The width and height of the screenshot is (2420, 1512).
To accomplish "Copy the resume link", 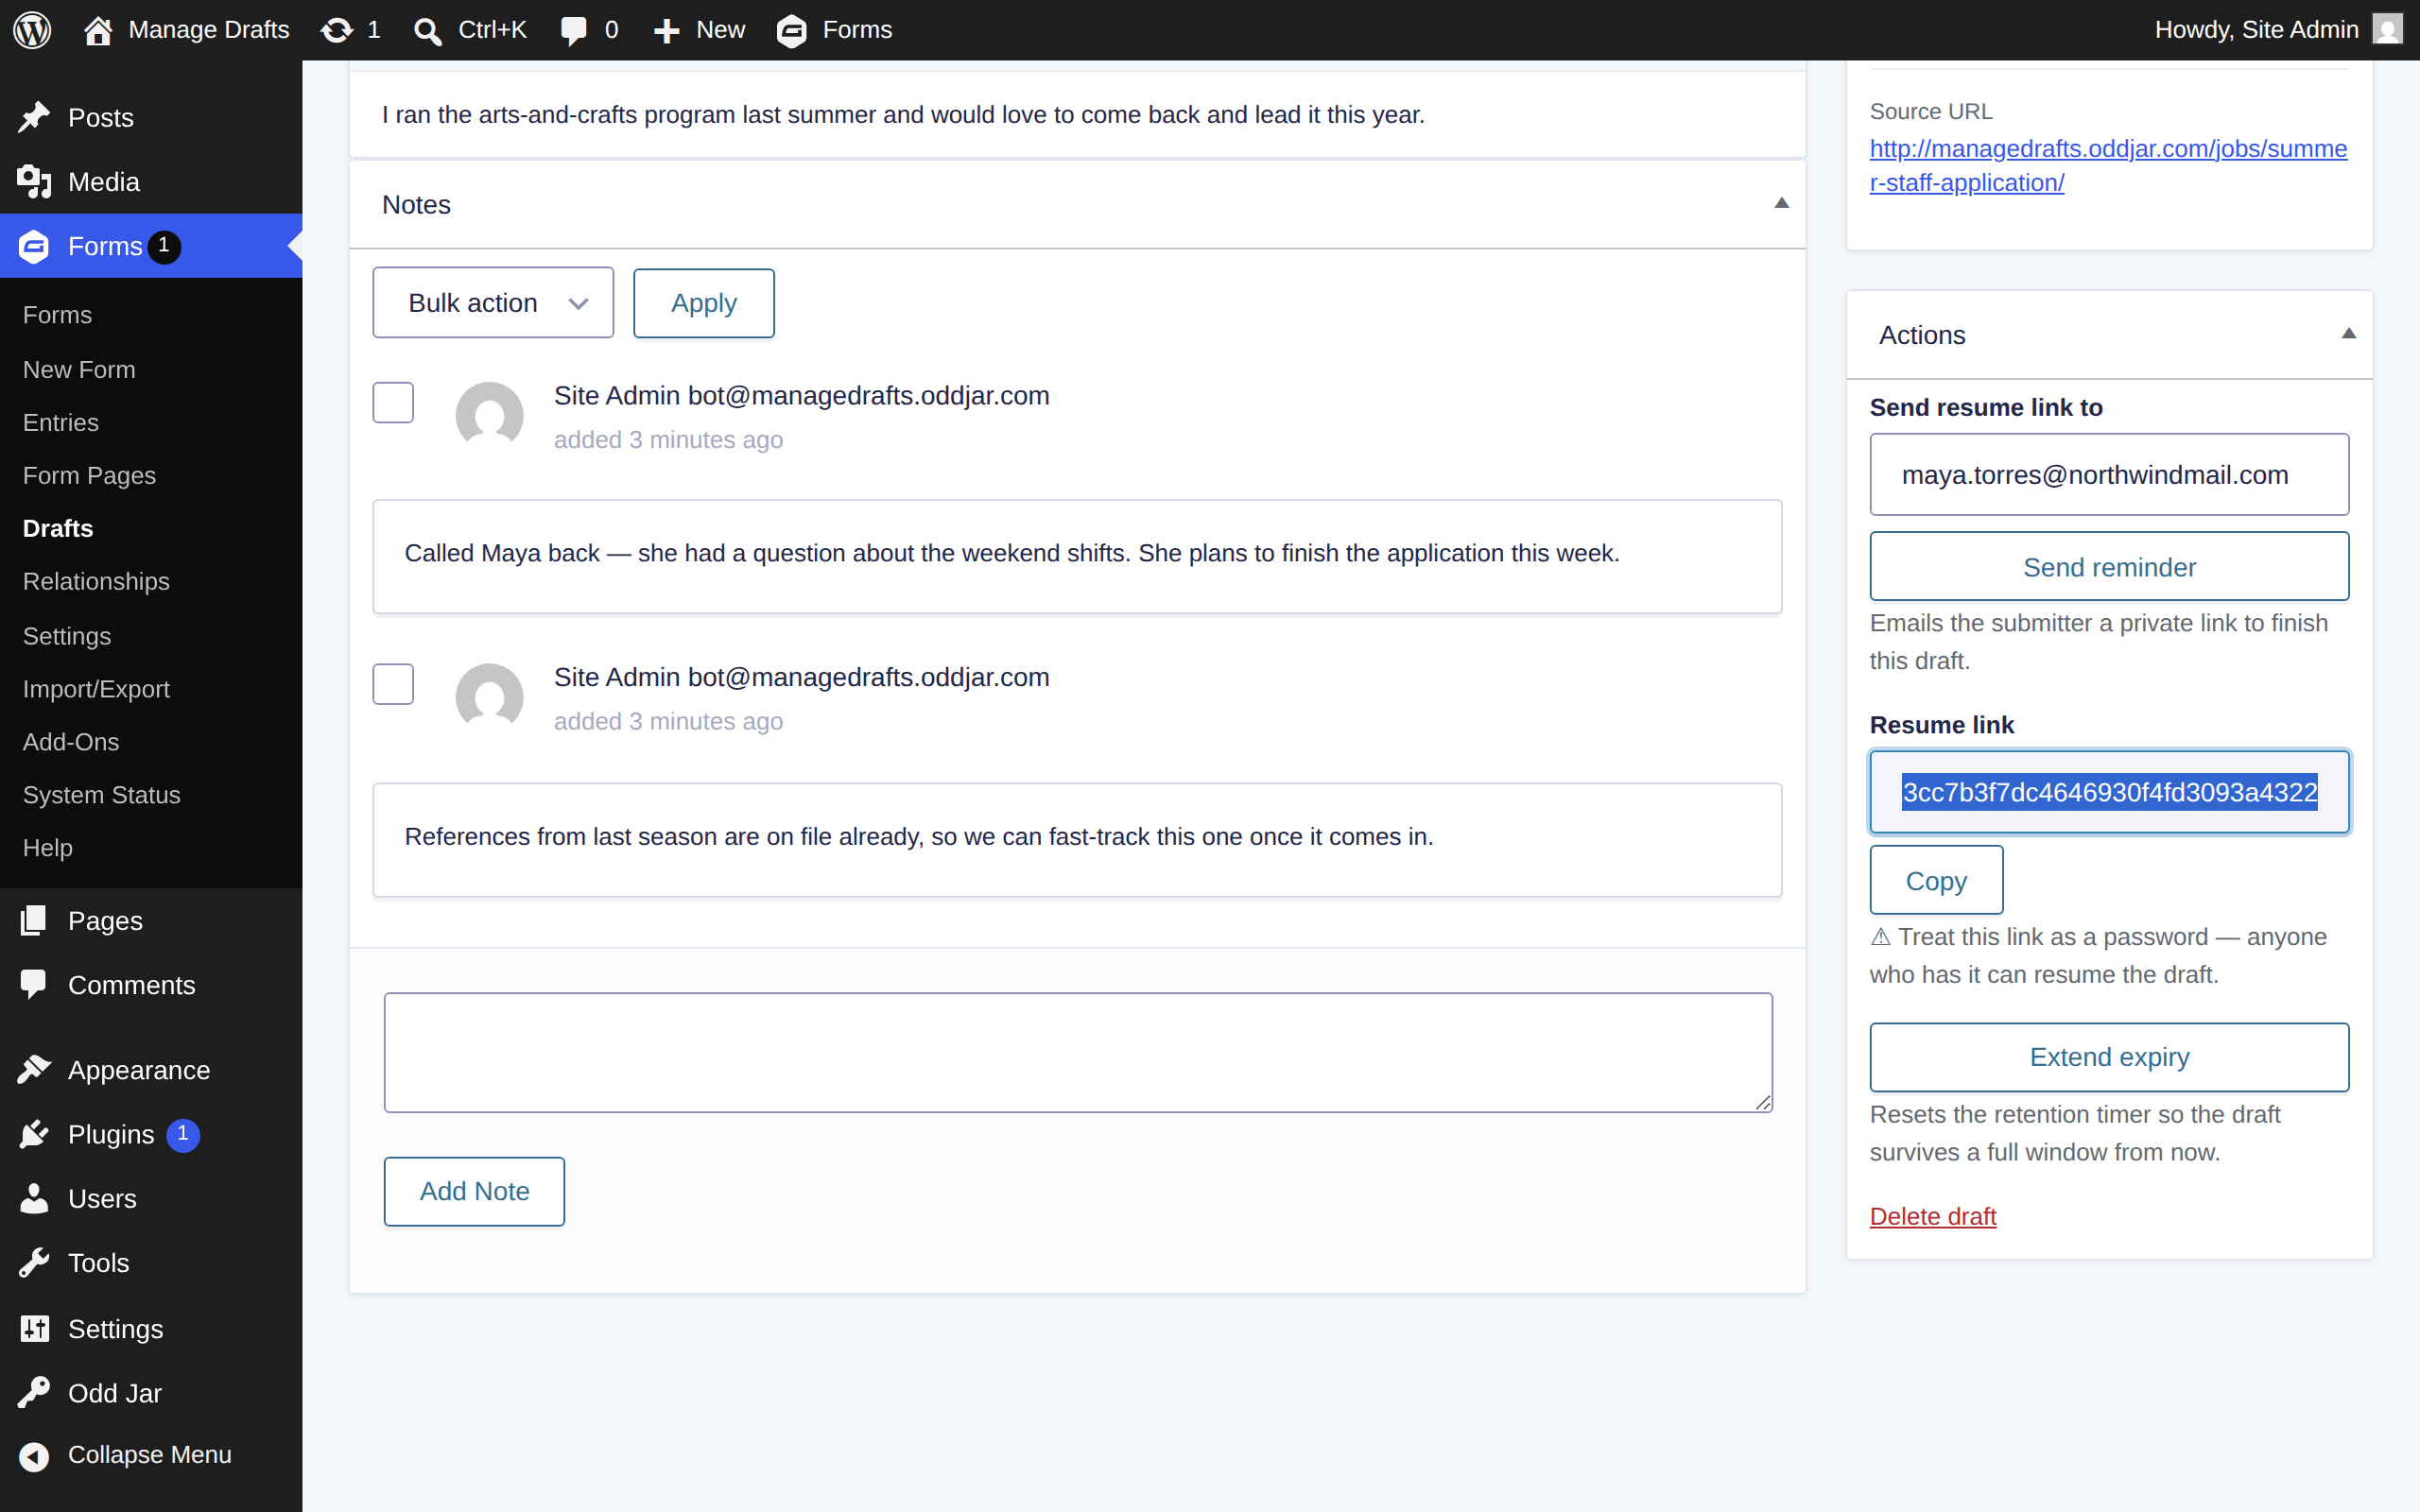I will tap(1936, 880).
